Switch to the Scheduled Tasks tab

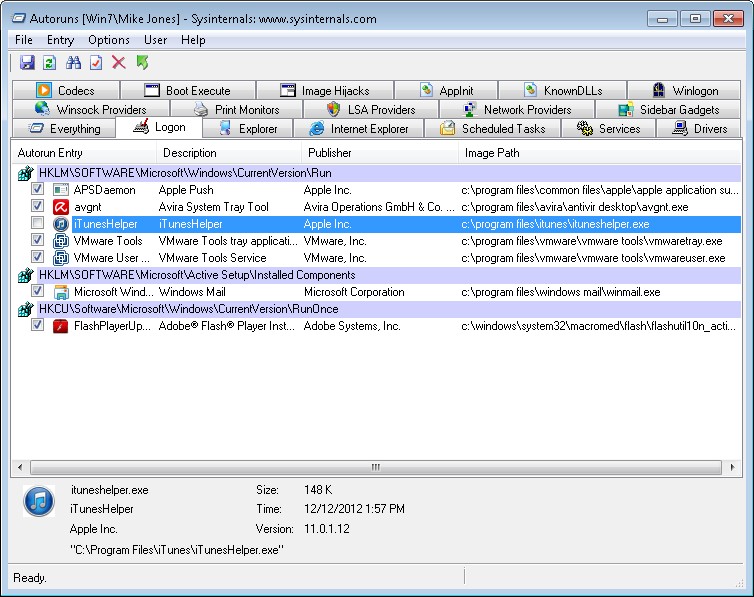tap(492, 129)
